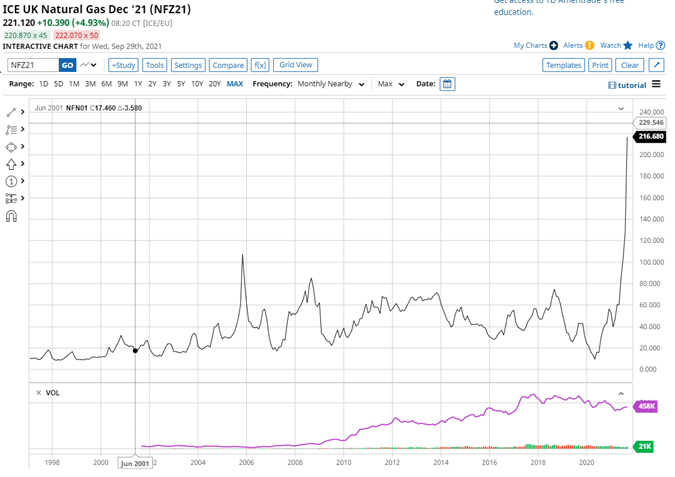
Task: Expand numbered label tool options arrow
Action: coord(23,181)
